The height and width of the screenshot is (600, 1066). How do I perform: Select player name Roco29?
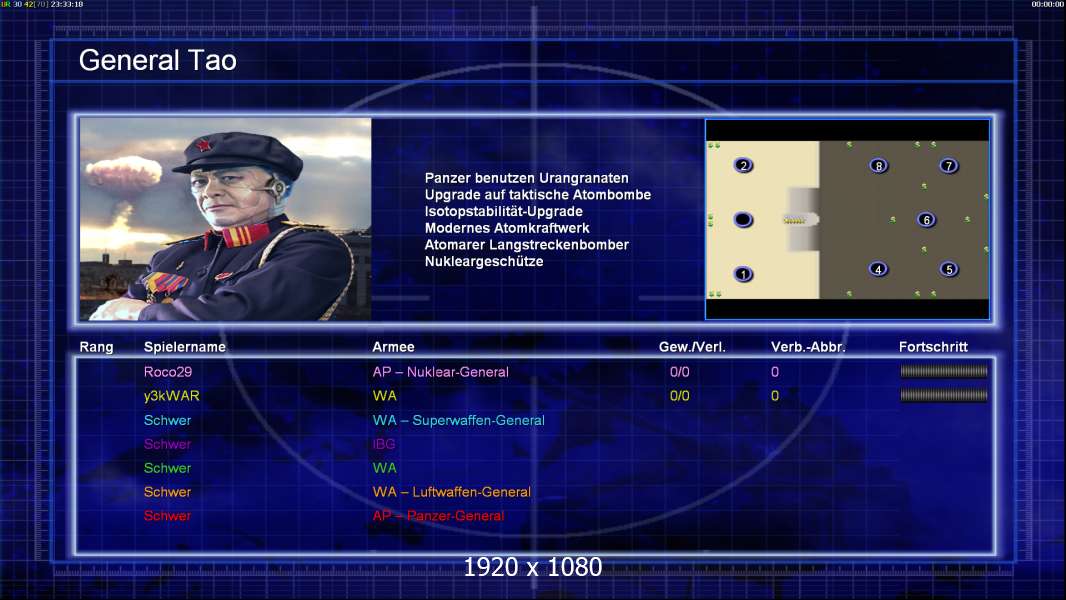click(168, 372)
